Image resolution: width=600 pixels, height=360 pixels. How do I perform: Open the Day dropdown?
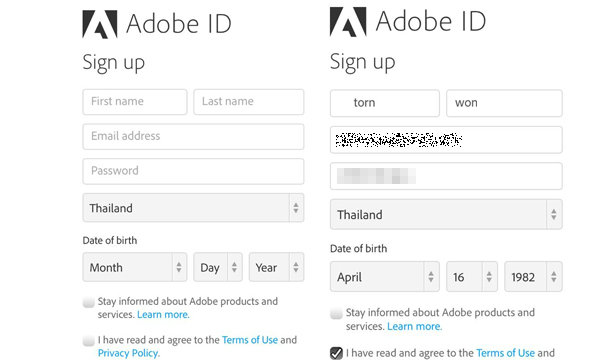click(218, 267)
